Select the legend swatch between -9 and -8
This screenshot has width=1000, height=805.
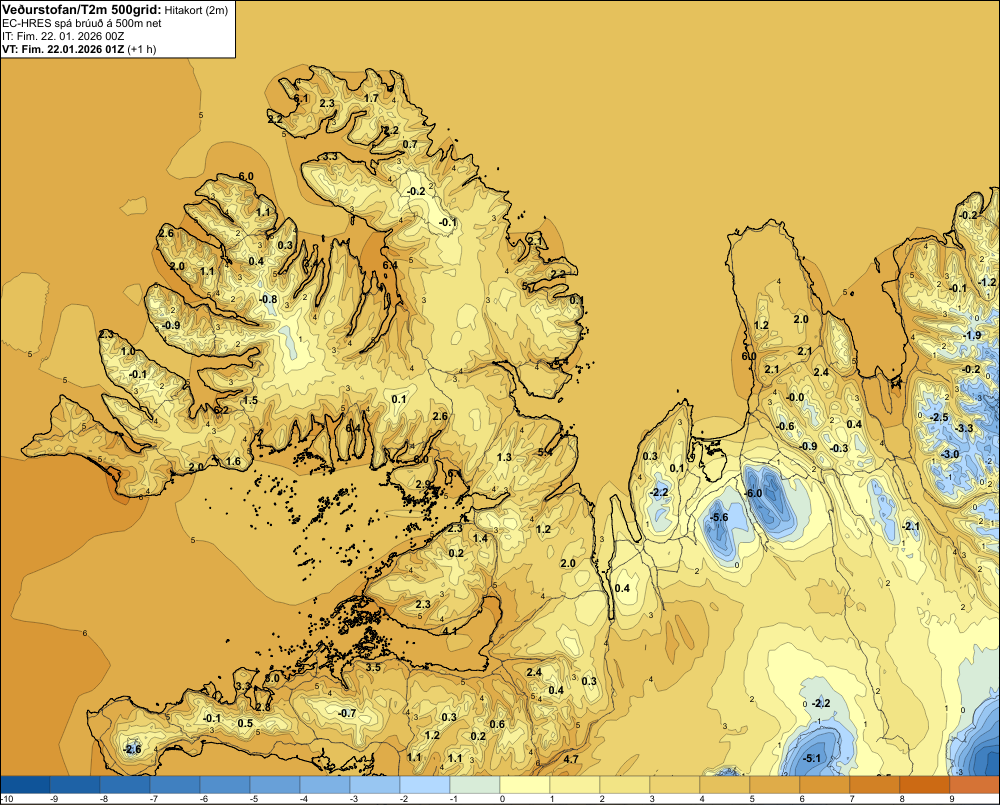[x=75, y=785]
